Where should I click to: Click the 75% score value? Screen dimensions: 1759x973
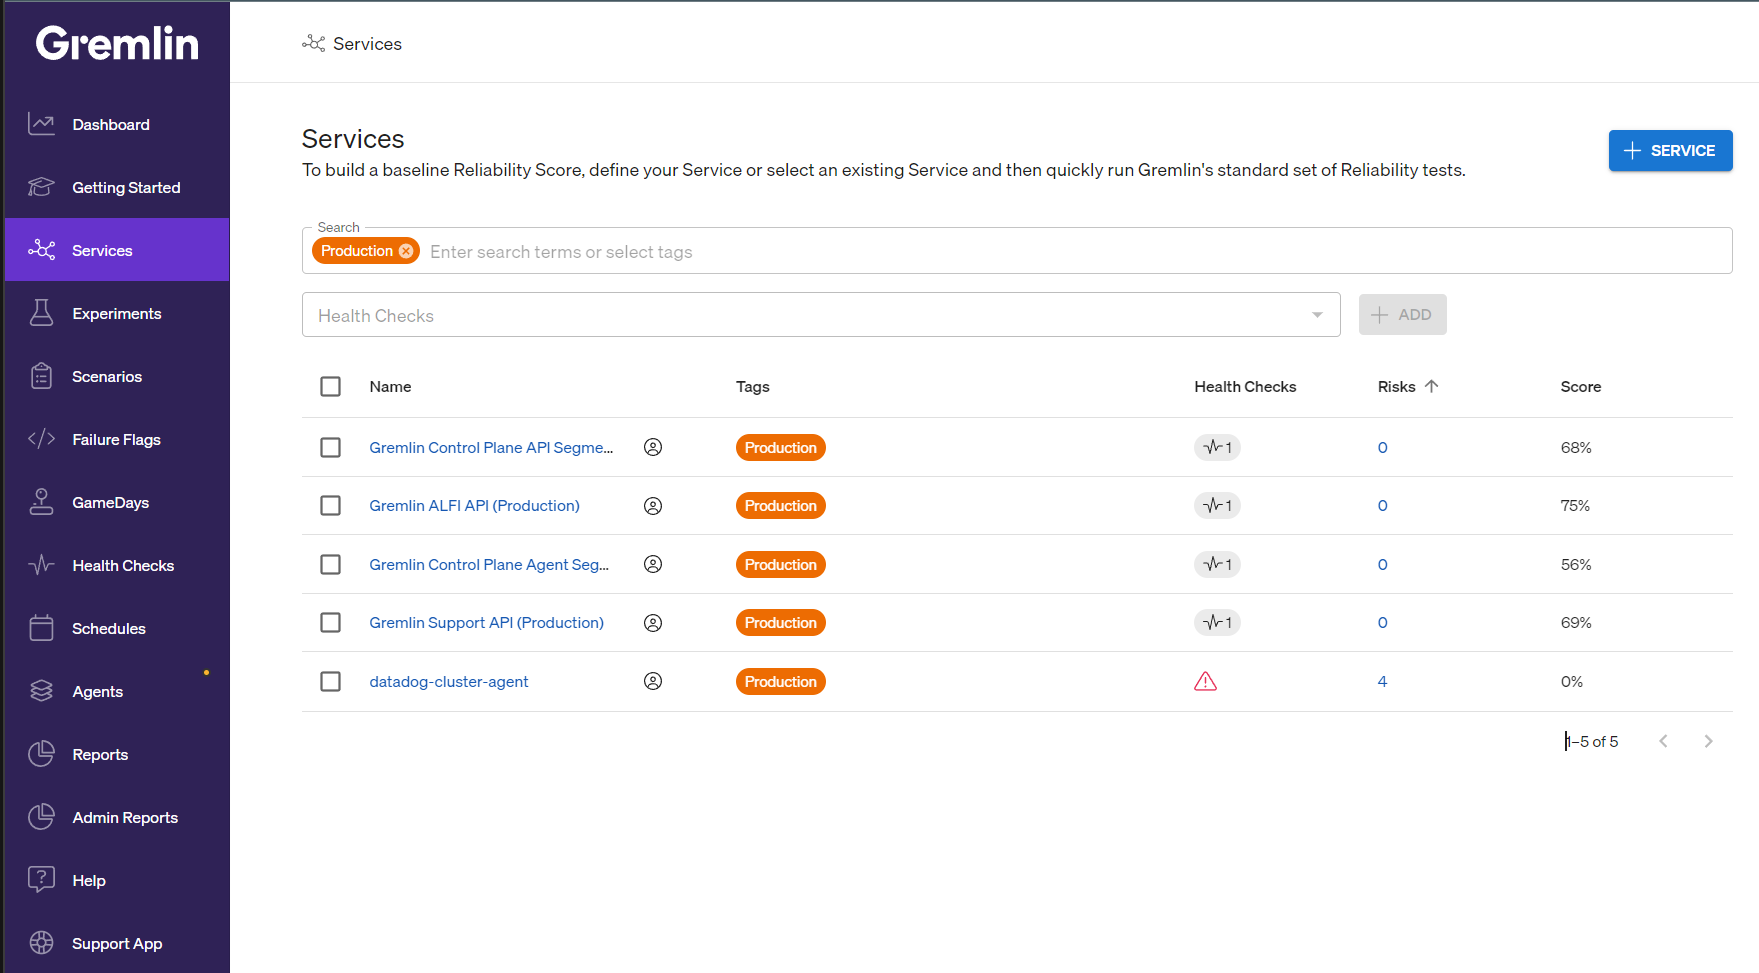point(1575,506)
